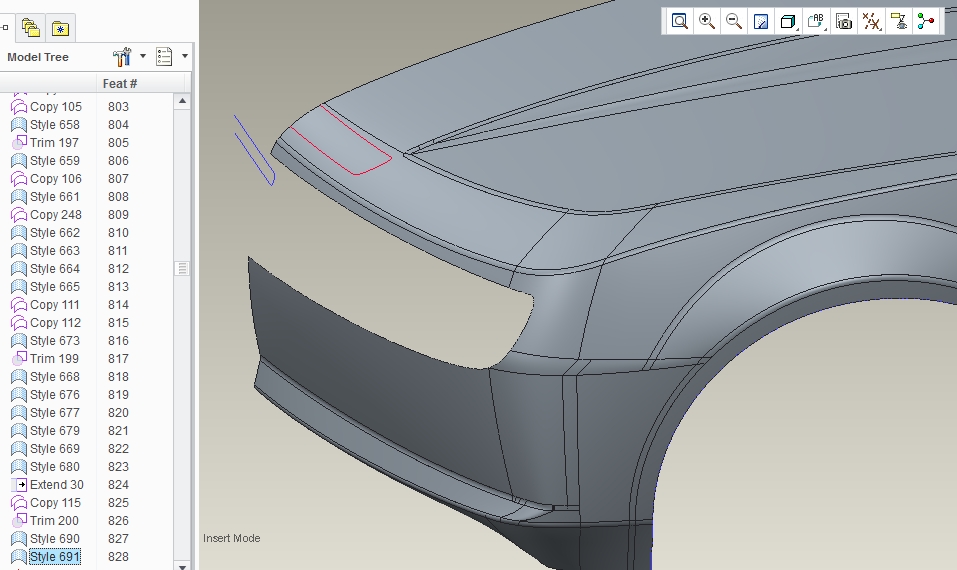Click the model tree scrollbar down arrow
957x570 pixels.
coord(182,566)
